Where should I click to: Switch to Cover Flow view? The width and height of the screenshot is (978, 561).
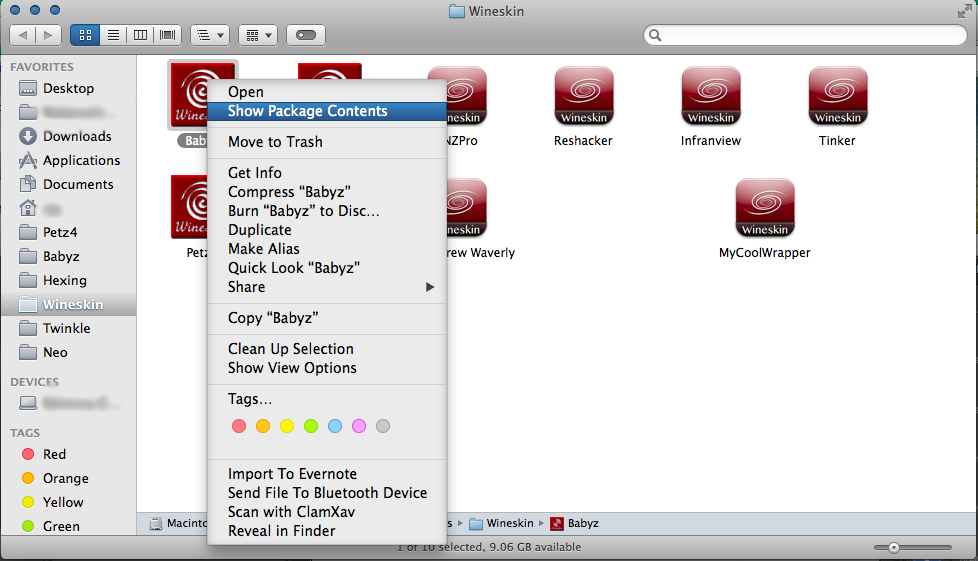coord(168,35)
